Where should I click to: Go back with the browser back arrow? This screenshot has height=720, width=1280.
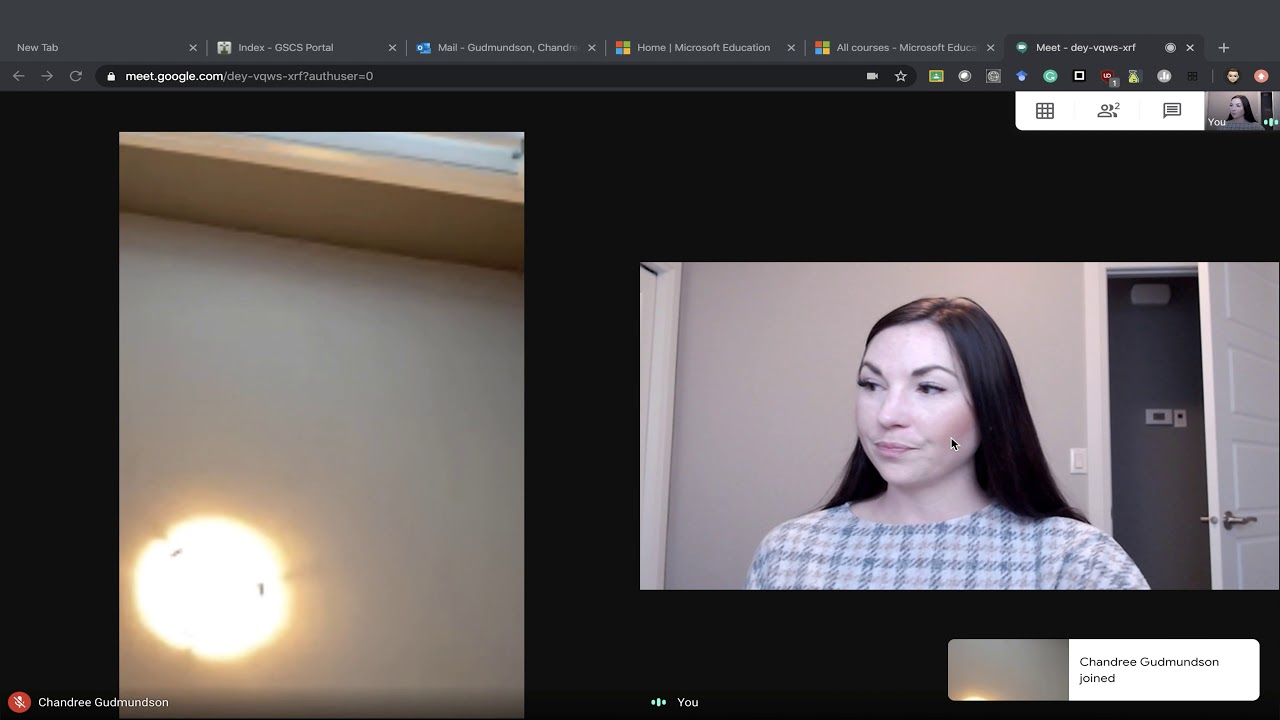click(x=18, y=76)
